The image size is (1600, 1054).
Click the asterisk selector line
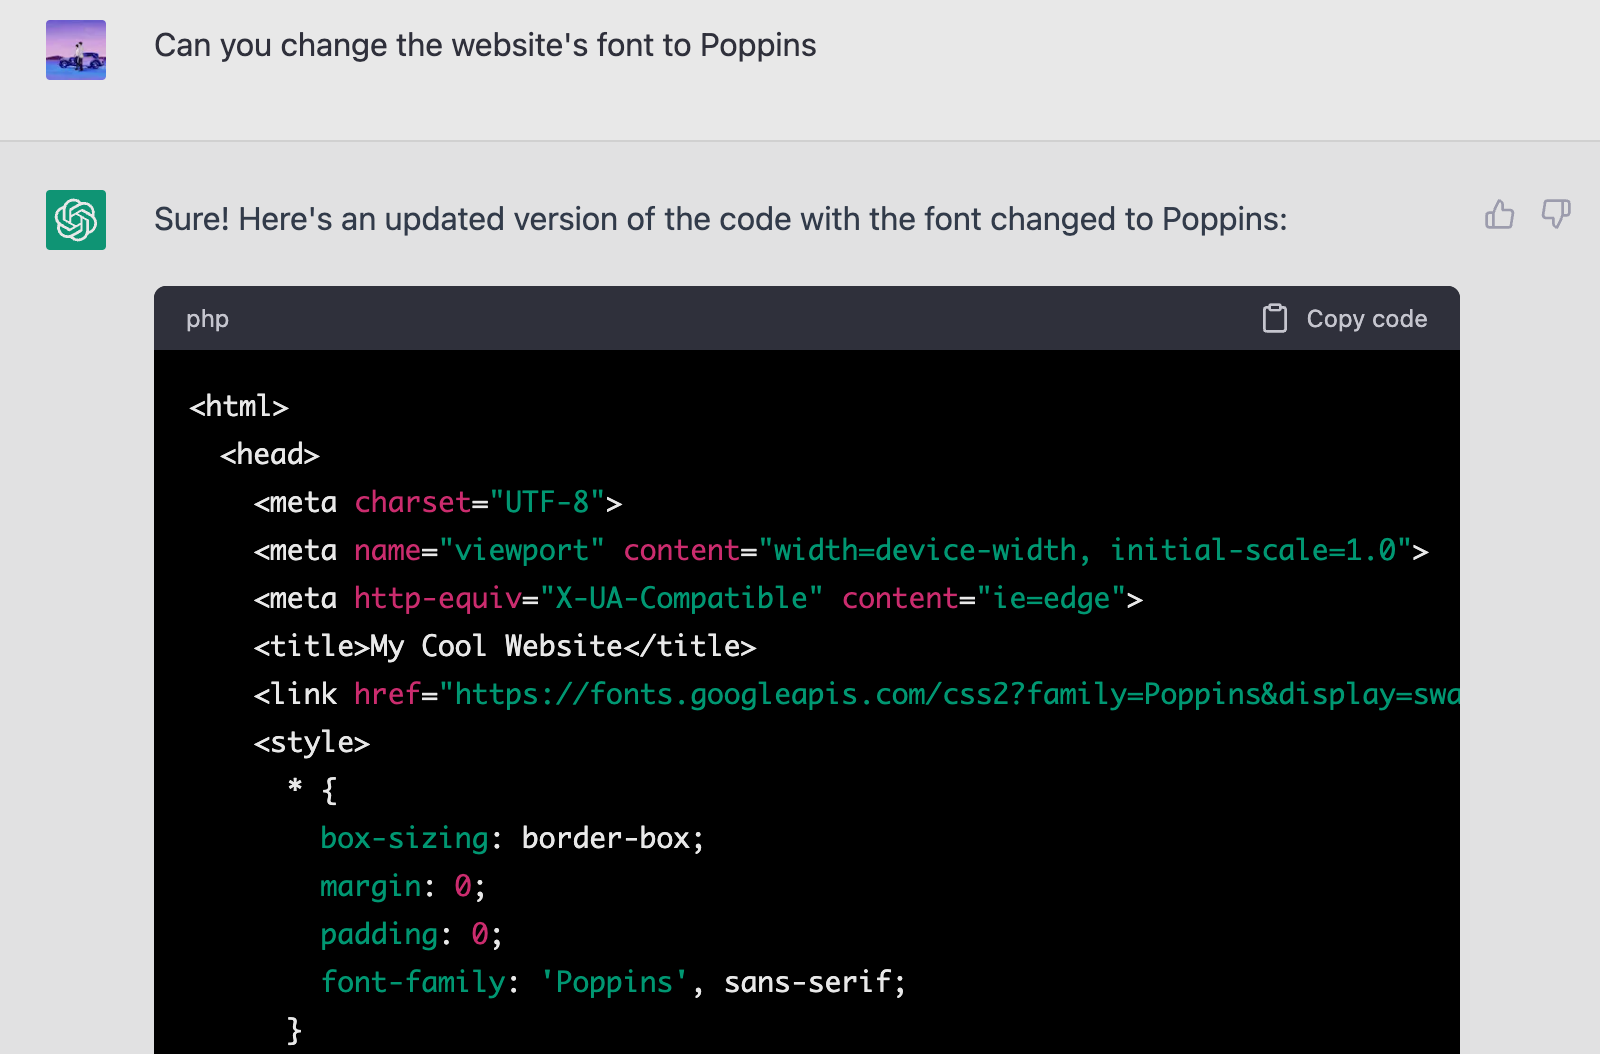point(312,790)
